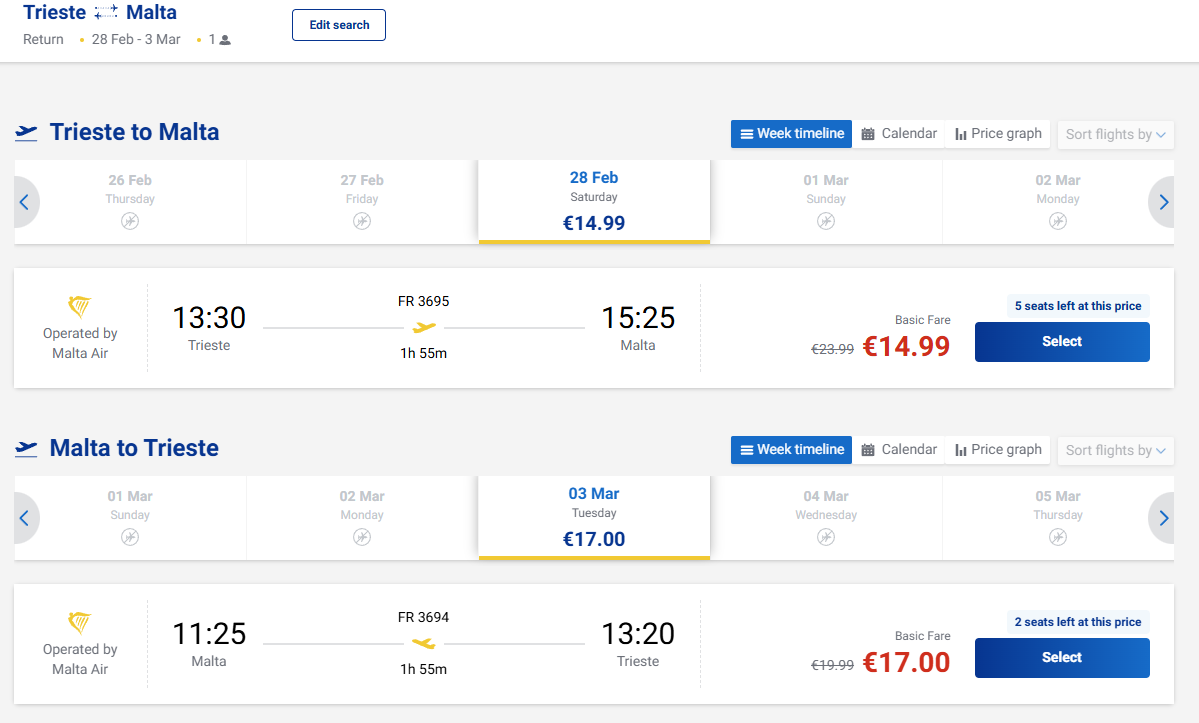
Task: Click the Ryanair harp logo on outbound flight
Action: tap(80, 306)
